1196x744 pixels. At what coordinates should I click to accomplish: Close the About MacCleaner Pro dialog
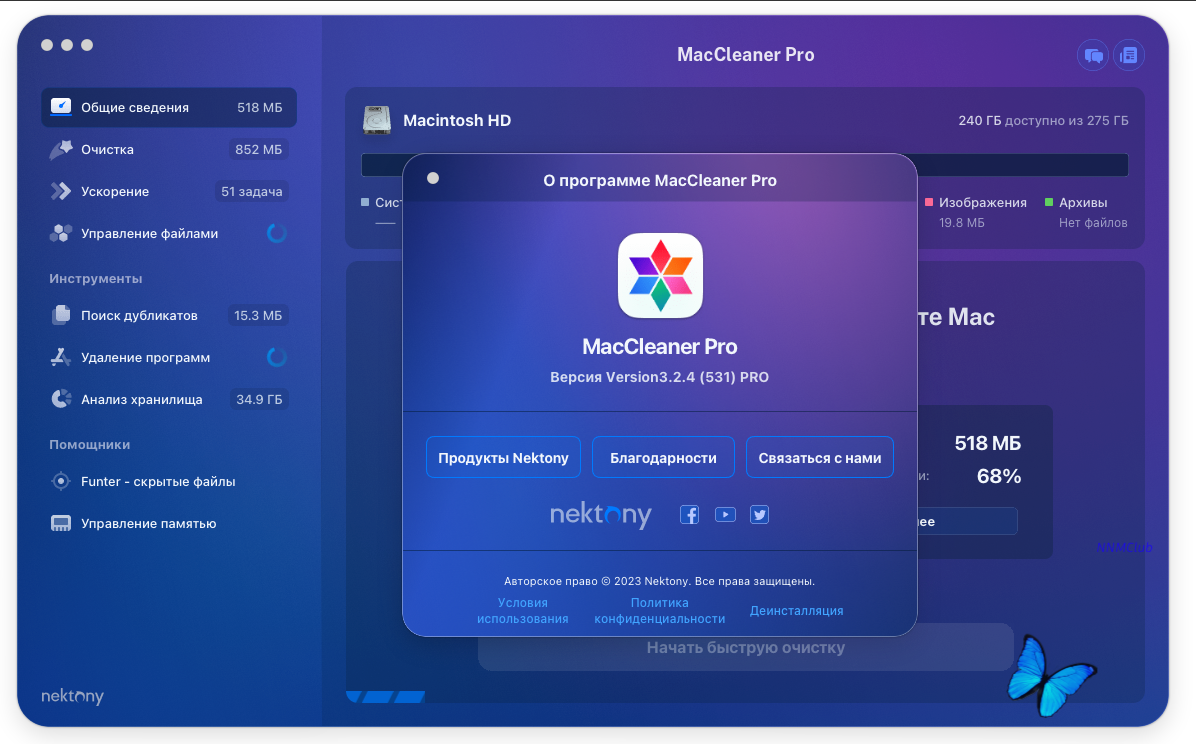pos(433,179)
